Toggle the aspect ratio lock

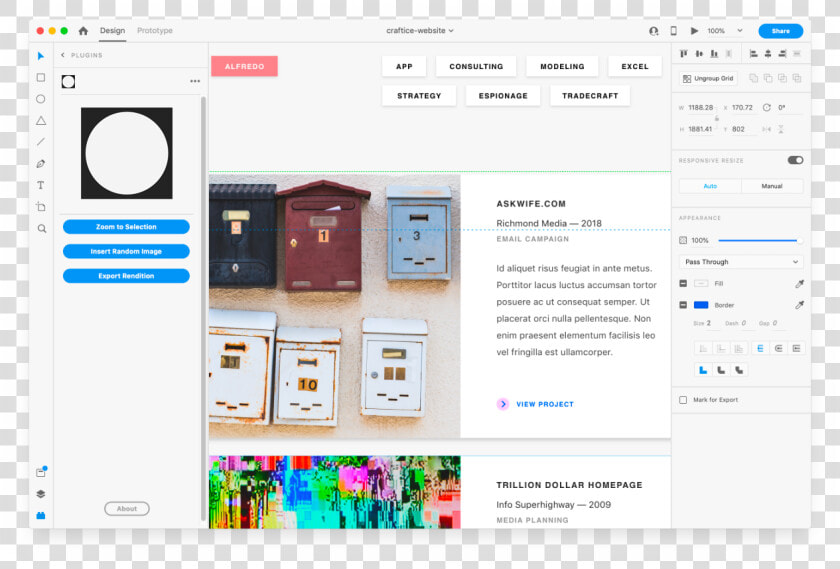pyautogui.click(x=717, y=118)
